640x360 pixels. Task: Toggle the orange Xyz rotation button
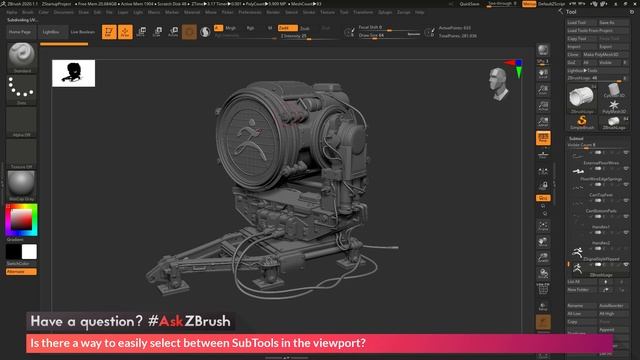coord(543,198)
